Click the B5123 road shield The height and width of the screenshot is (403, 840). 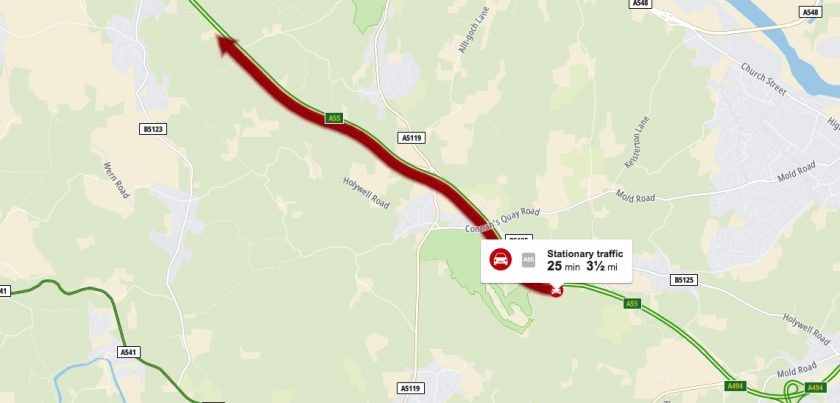153,129
